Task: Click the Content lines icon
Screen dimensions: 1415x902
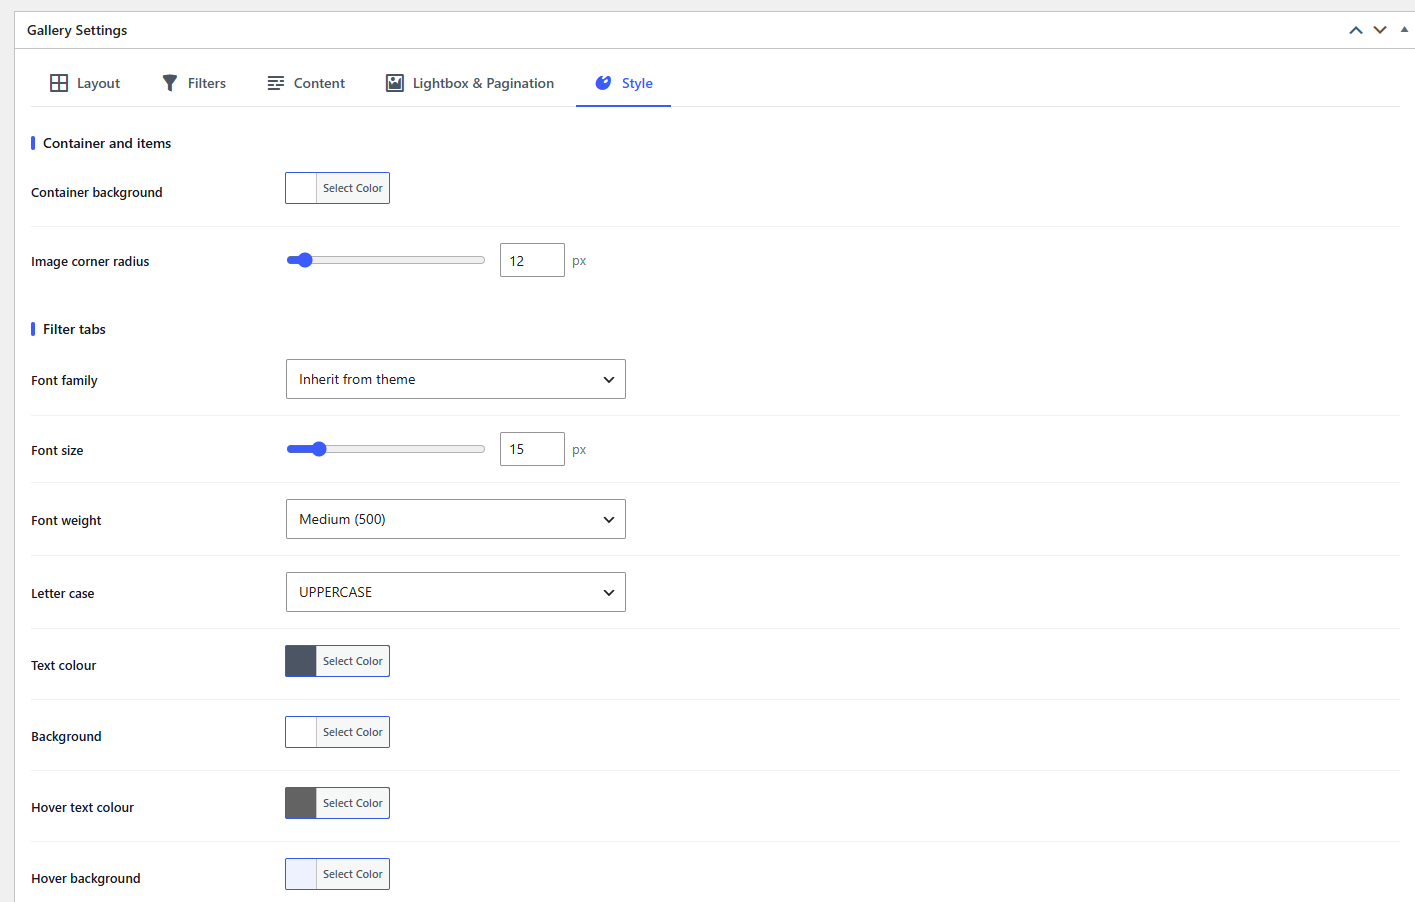Action: pyautogui.click(x=276, y=83)
